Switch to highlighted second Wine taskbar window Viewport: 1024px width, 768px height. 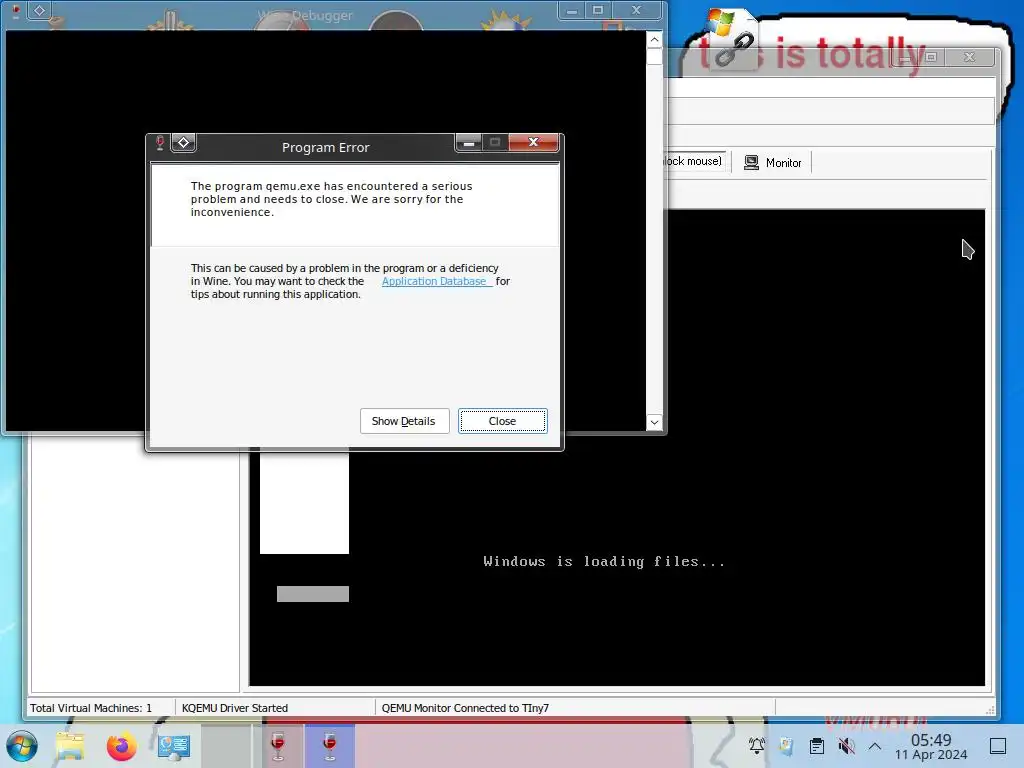point(330,746)
